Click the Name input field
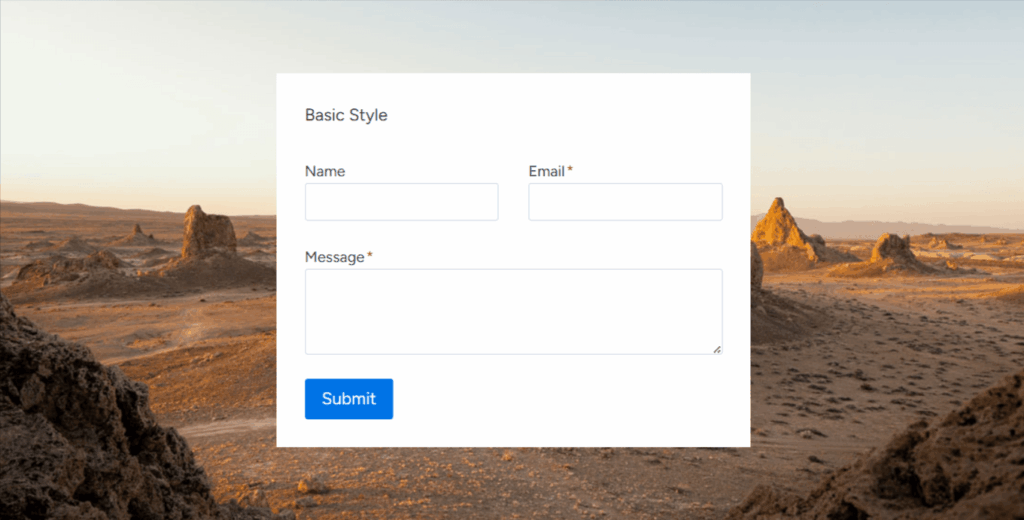The height and width of the screenshot is (520, 1024). pyautogui.click(x=401, y=202)
